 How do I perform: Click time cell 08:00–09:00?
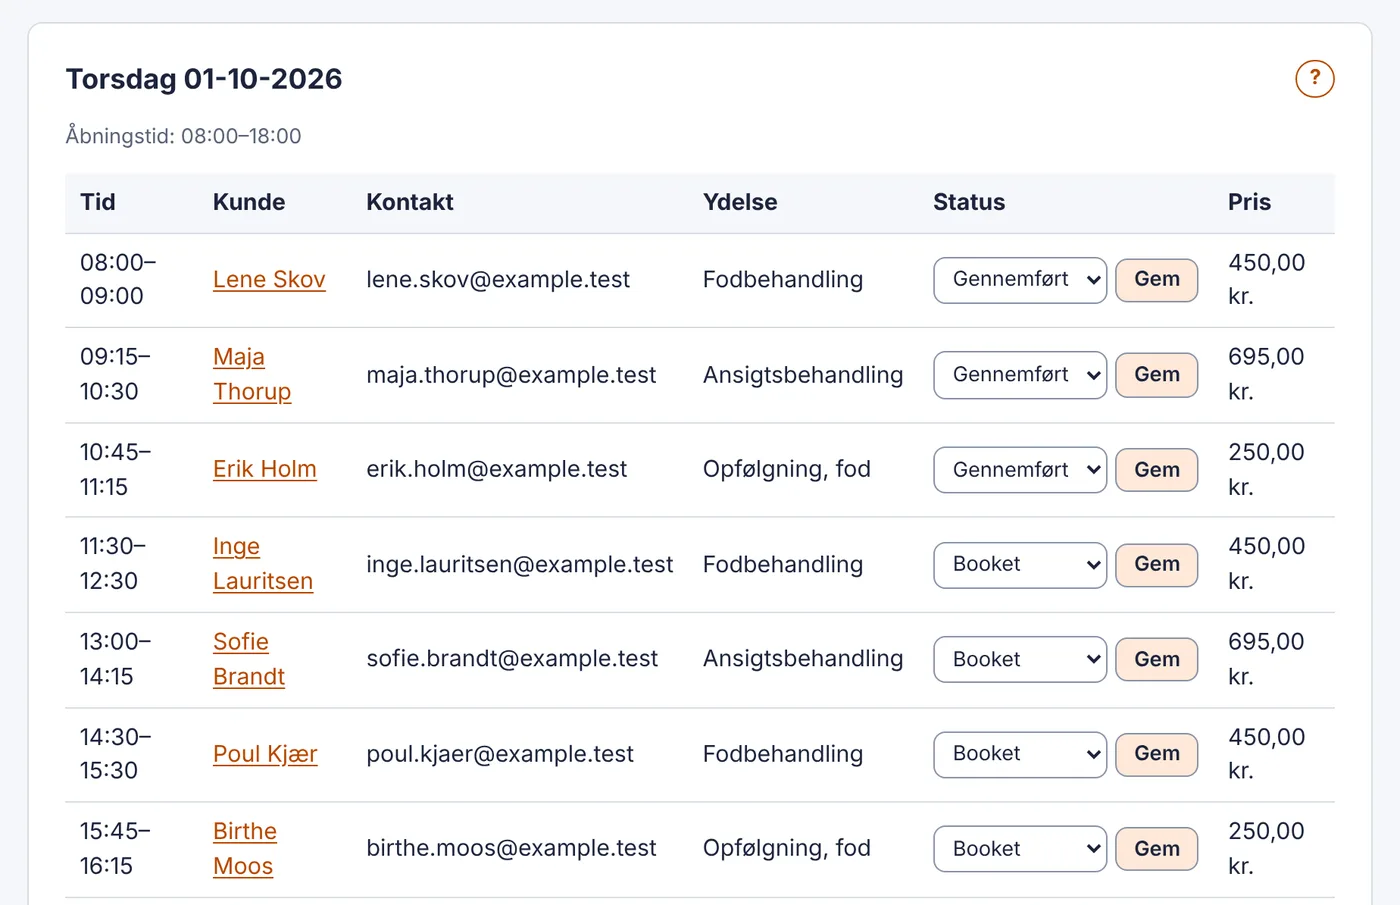[118, 280]
